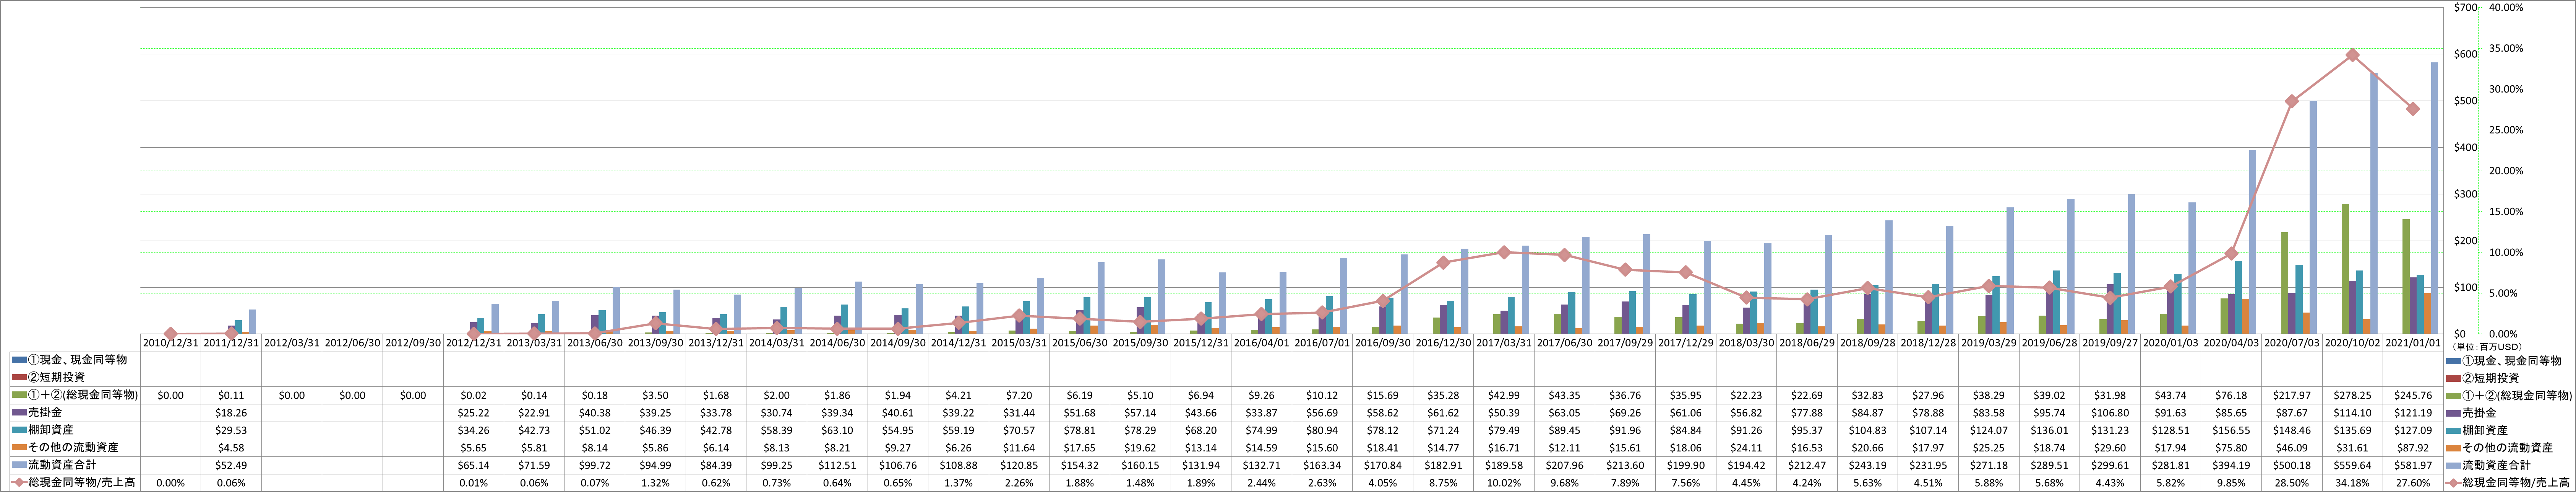
Task: Click the cell showing $136.01
Action: (x=2049, y=430)
